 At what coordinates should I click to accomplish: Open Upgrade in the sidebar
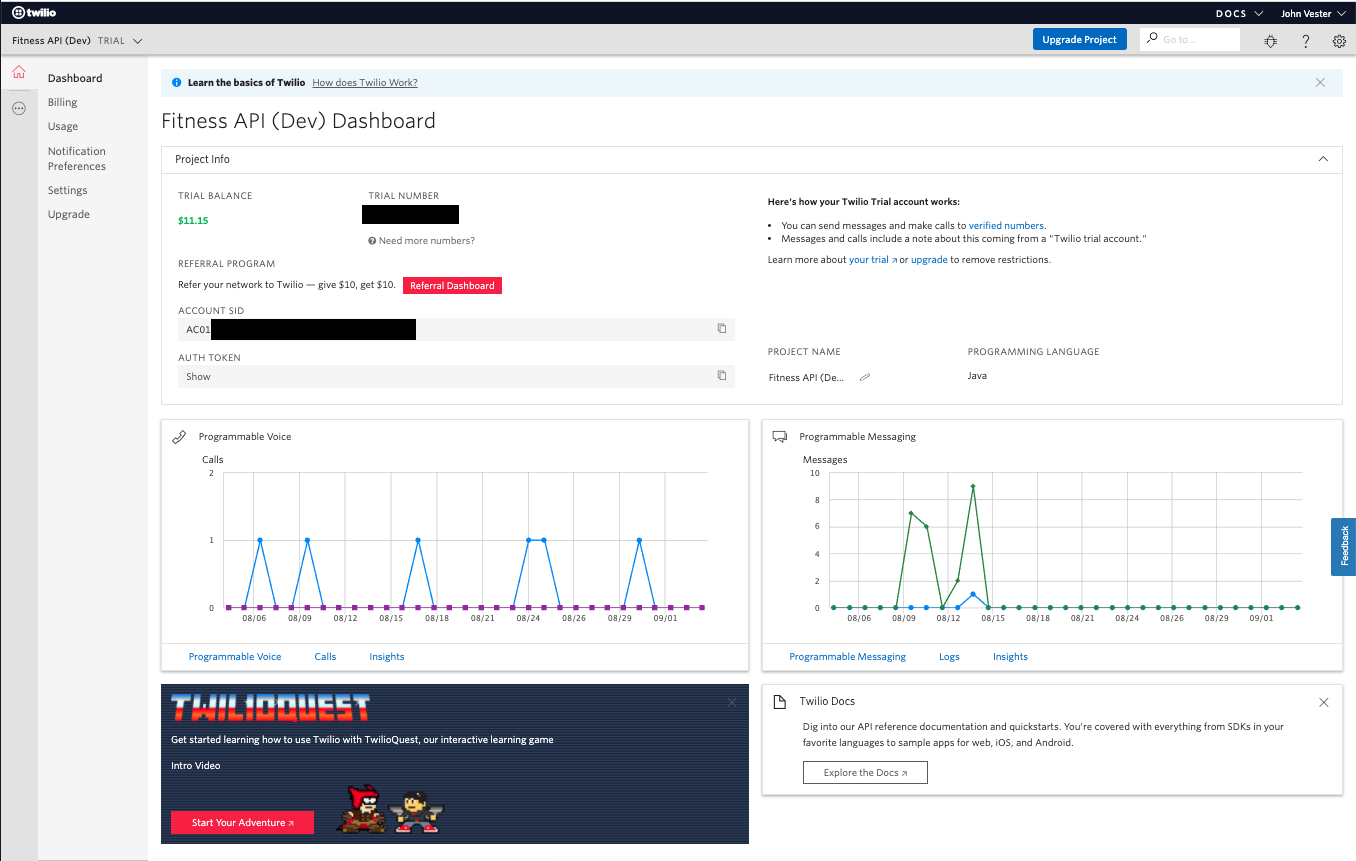tap(68, 214)
